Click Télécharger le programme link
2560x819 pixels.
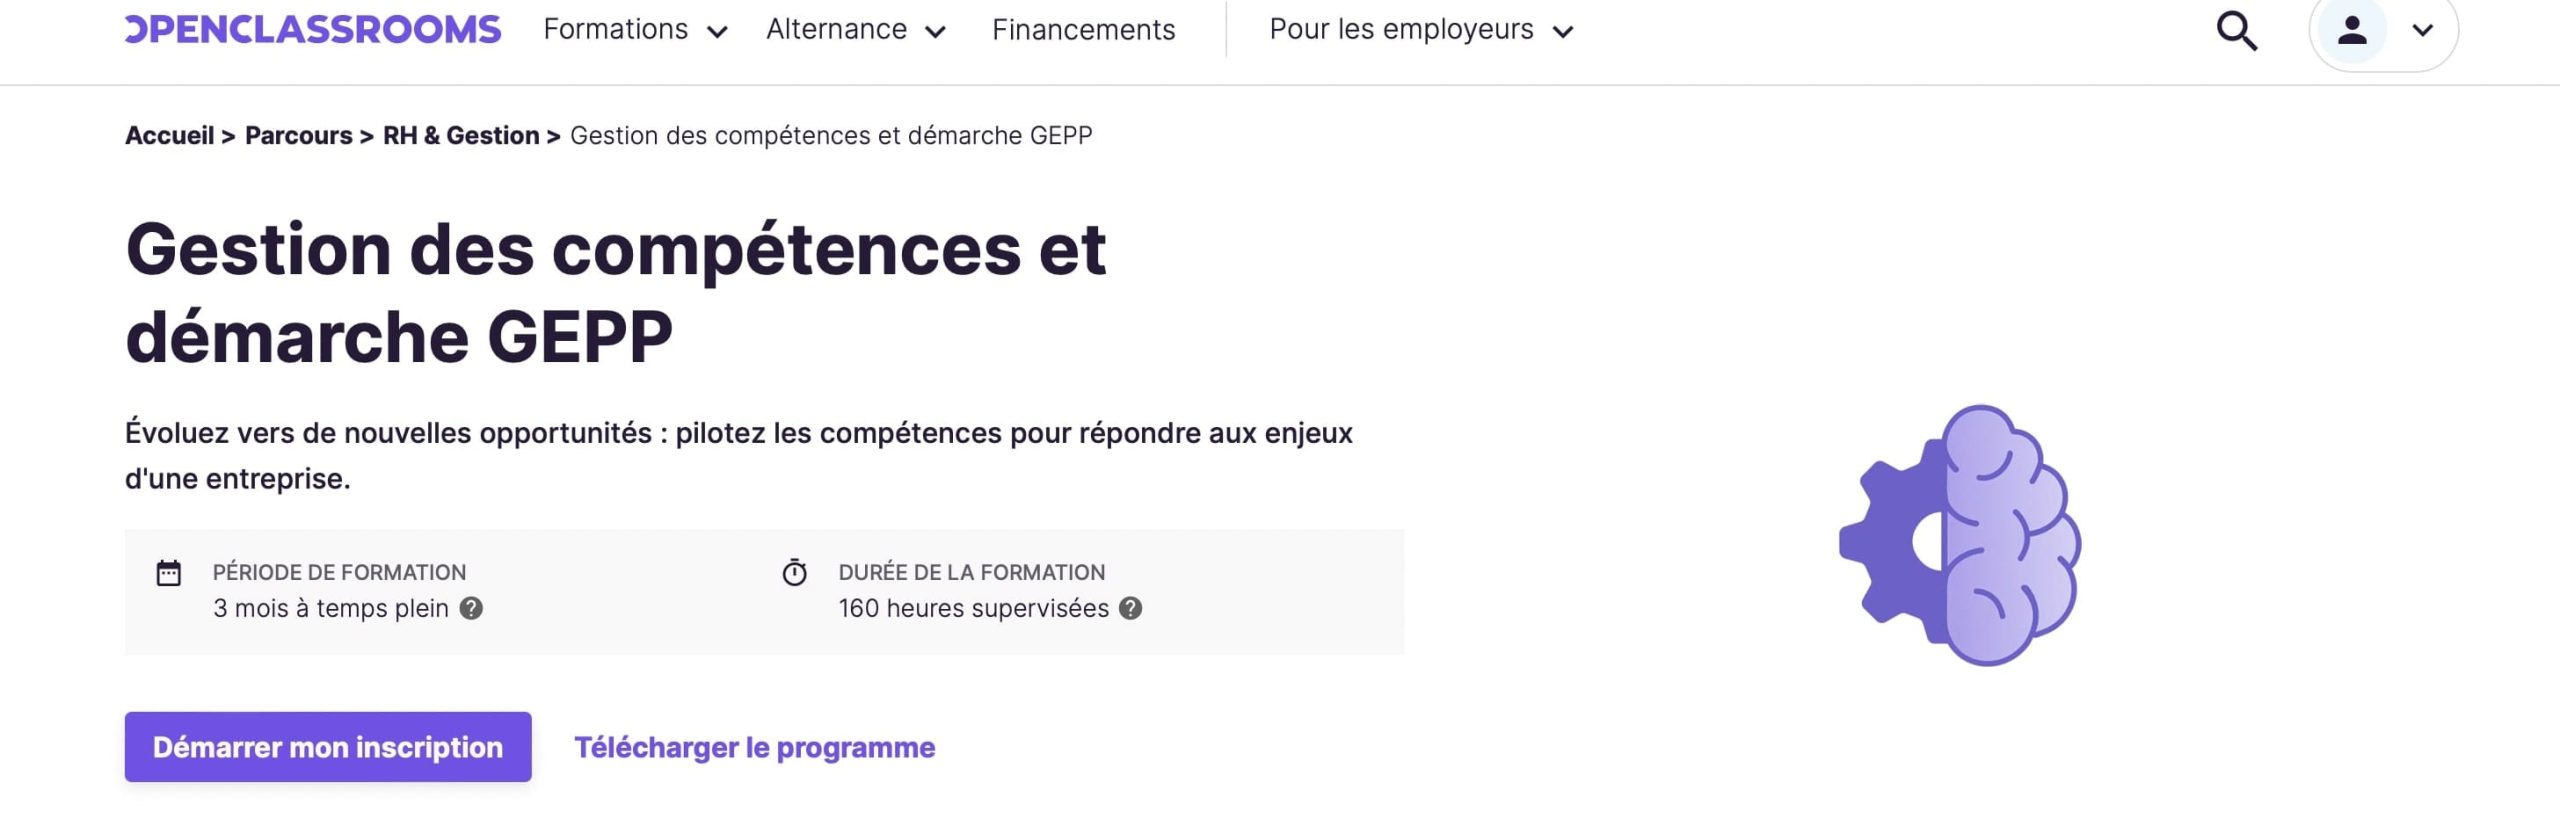pos(754,747)
